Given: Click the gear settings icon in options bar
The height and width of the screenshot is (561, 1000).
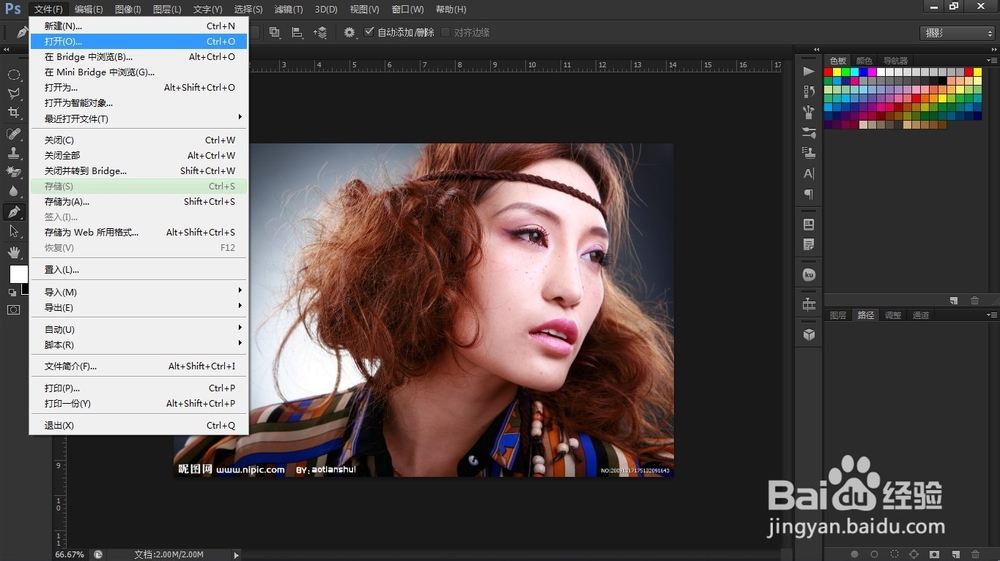Looking at the screenshot, I should [x=349, y=32].
